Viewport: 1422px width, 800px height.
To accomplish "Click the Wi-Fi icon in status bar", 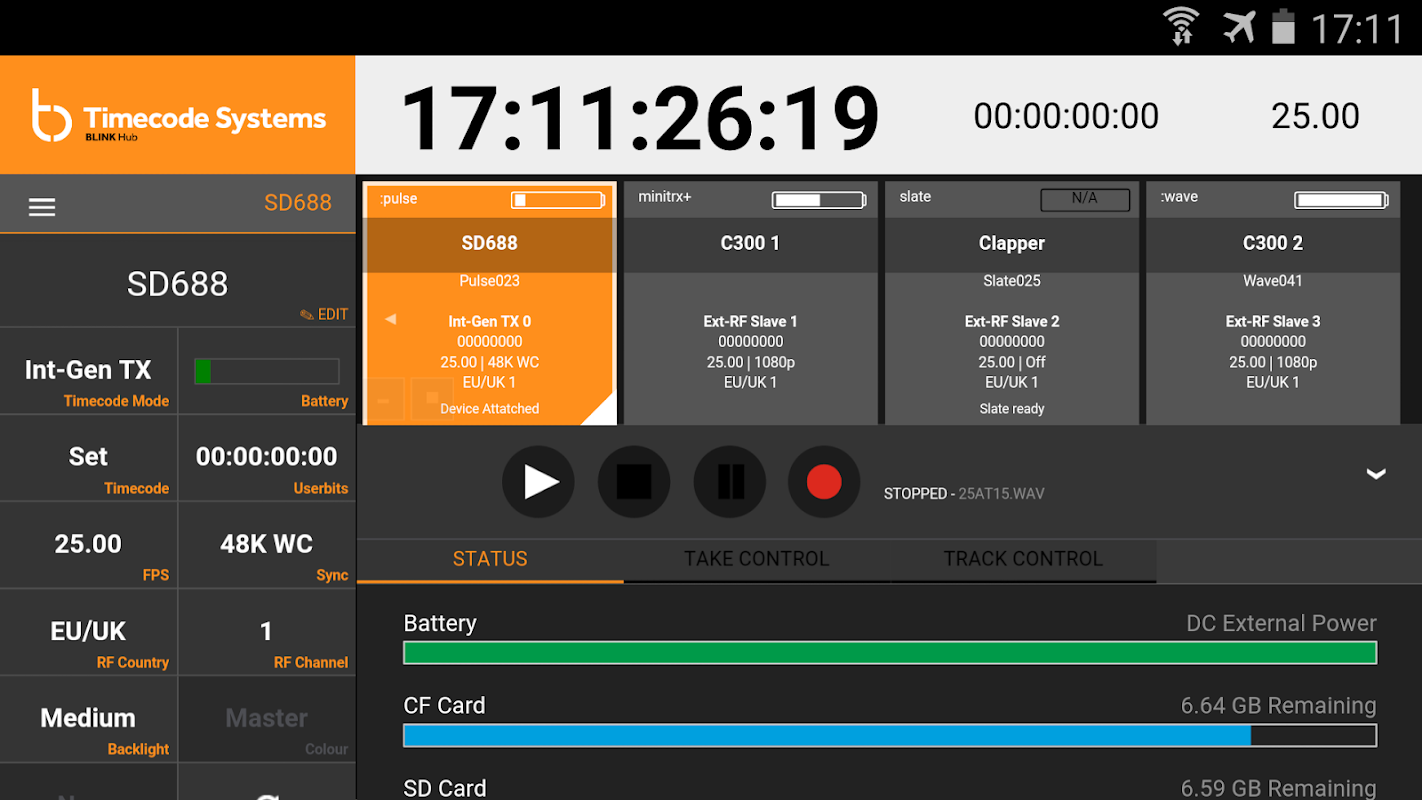I will [x=1181, y=26].
